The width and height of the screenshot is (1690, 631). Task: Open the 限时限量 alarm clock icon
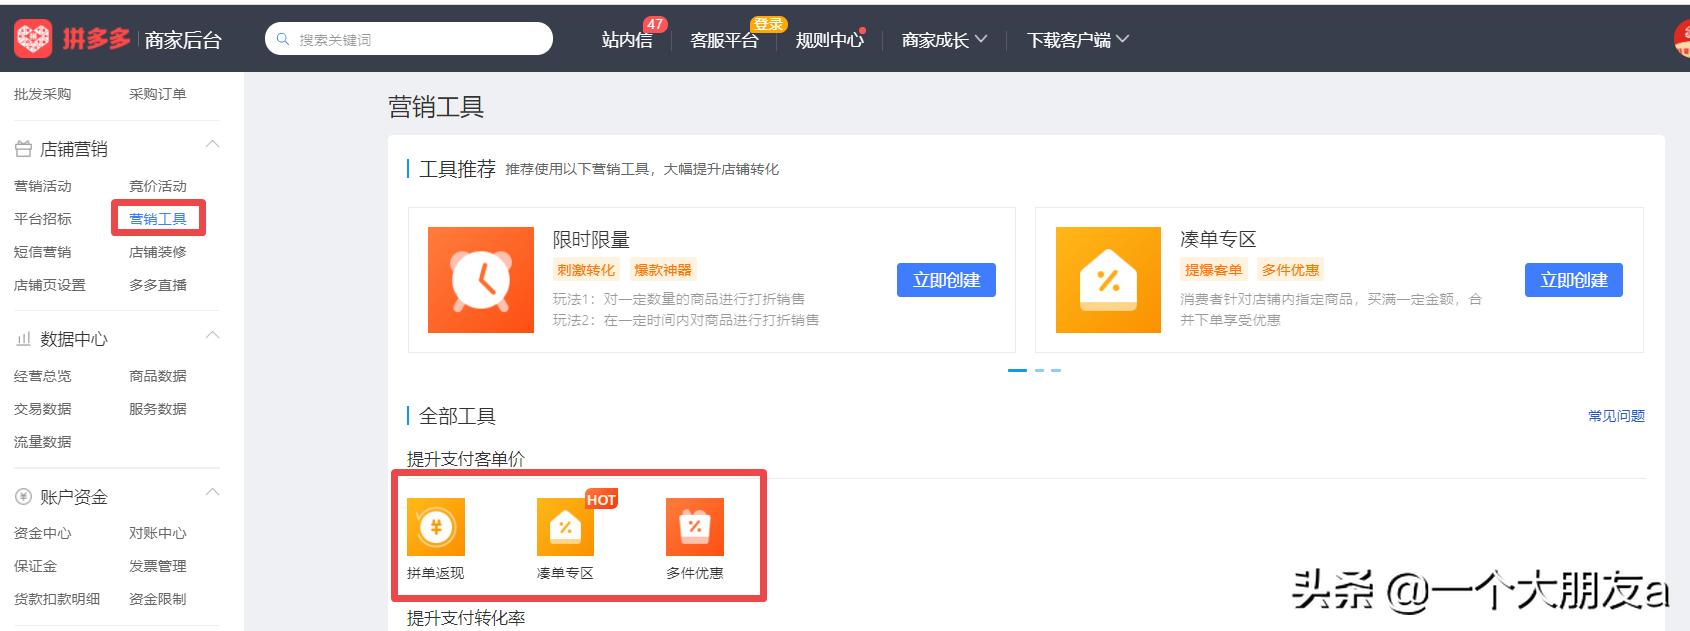[x=481, y=280]
